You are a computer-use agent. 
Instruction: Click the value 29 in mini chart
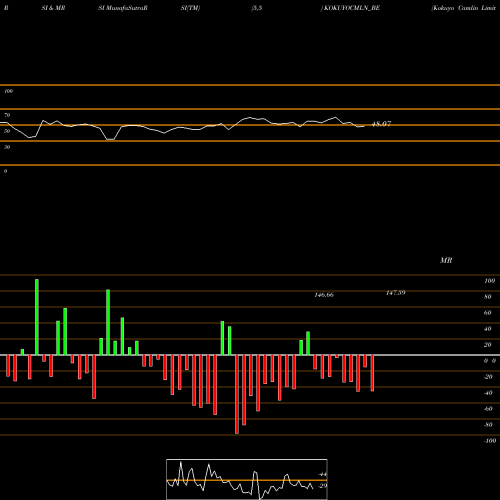pos(322,486)
